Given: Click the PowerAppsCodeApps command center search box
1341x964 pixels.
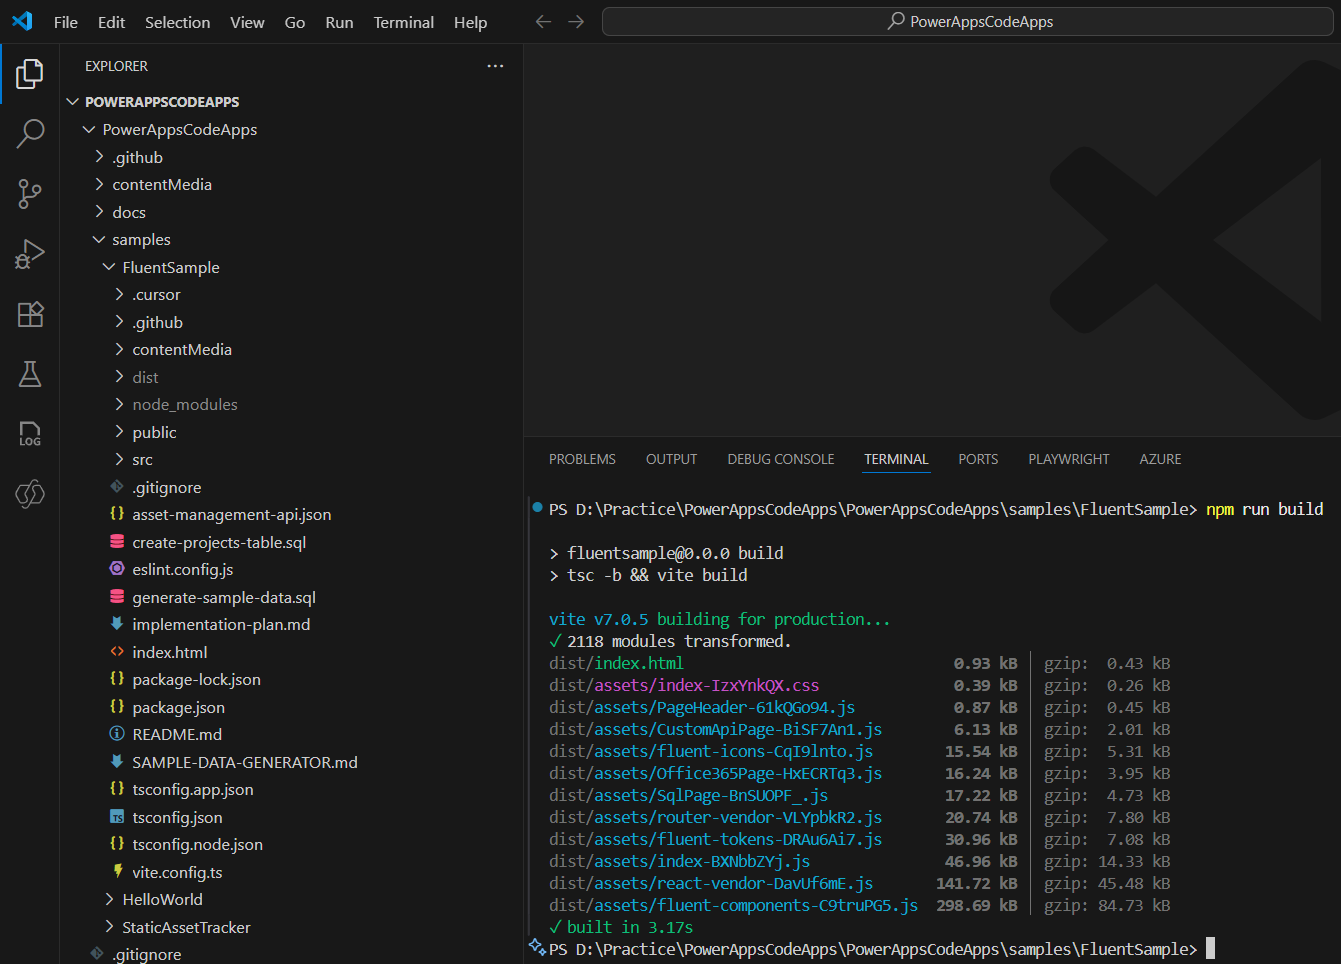Looking at the screenshot, I should (968, 22).
